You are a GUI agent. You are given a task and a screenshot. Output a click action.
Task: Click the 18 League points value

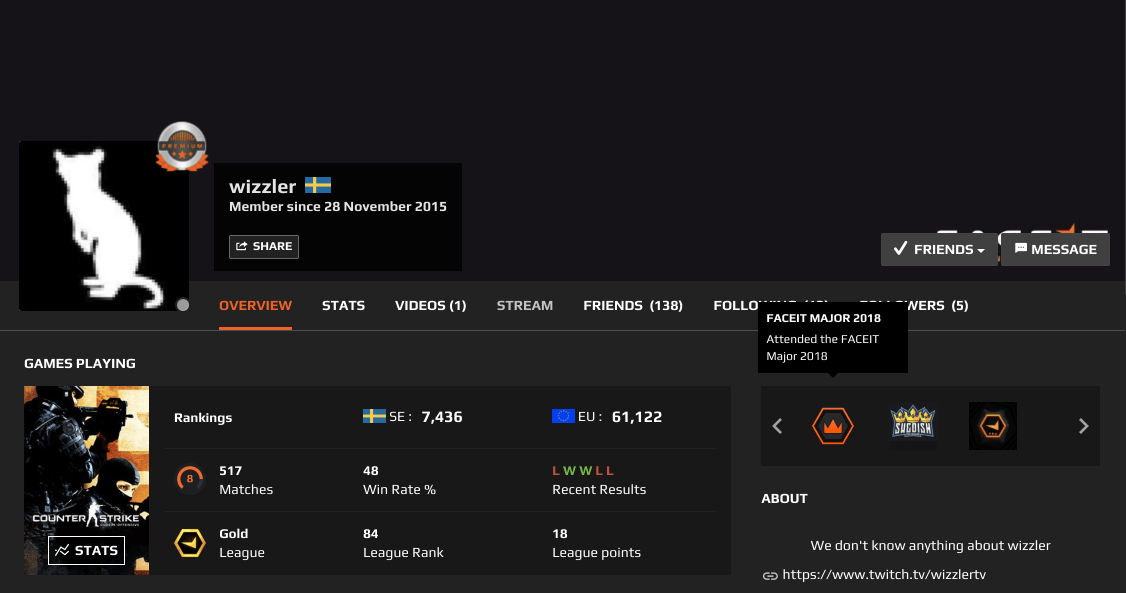559,533
